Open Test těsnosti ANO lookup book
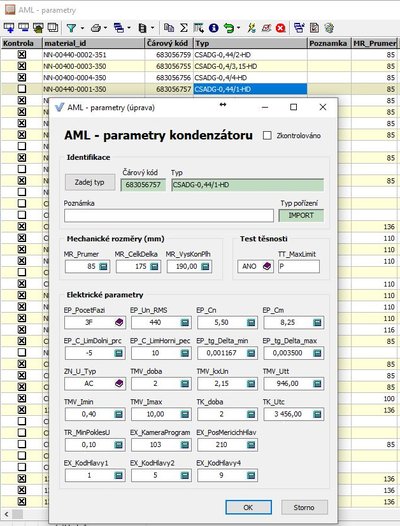Image resolution: width=400 pixels, height=526 pixels. click(x=267, y=267)
